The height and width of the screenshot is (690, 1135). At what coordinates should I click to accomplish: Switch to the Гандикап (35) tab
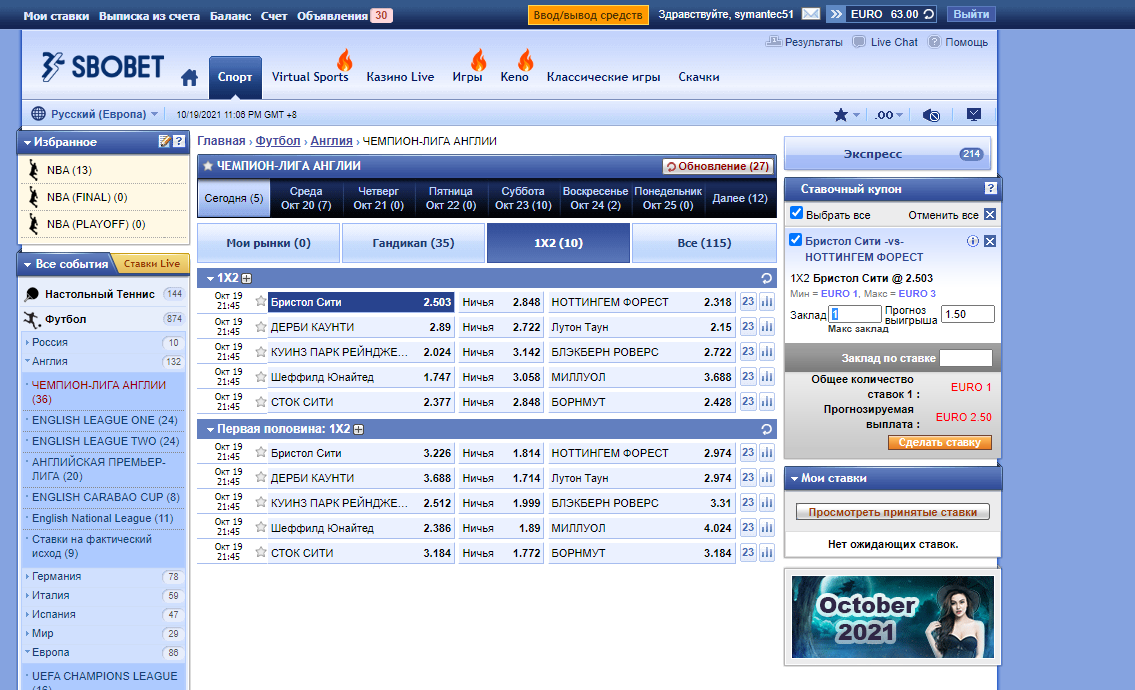[413, 243]
